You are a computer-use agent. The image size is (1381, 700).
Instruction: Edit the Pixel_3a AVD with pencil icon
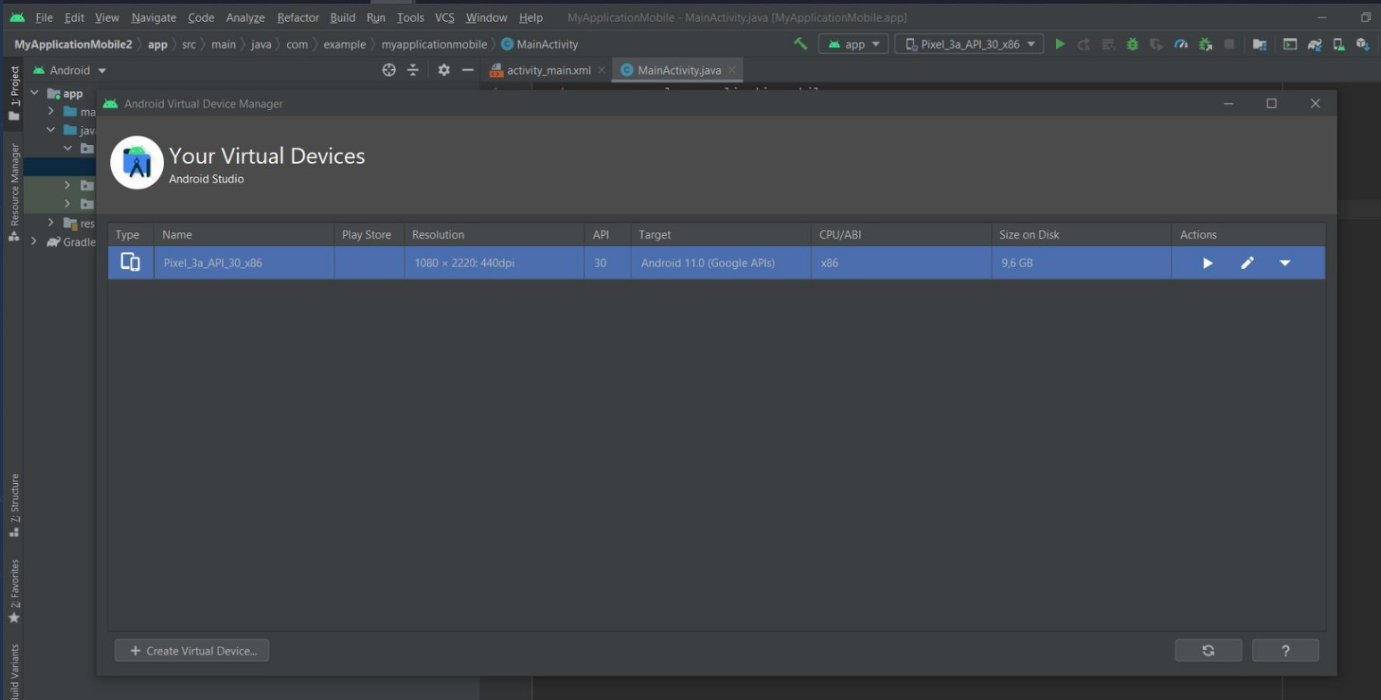coord(1247,263)
